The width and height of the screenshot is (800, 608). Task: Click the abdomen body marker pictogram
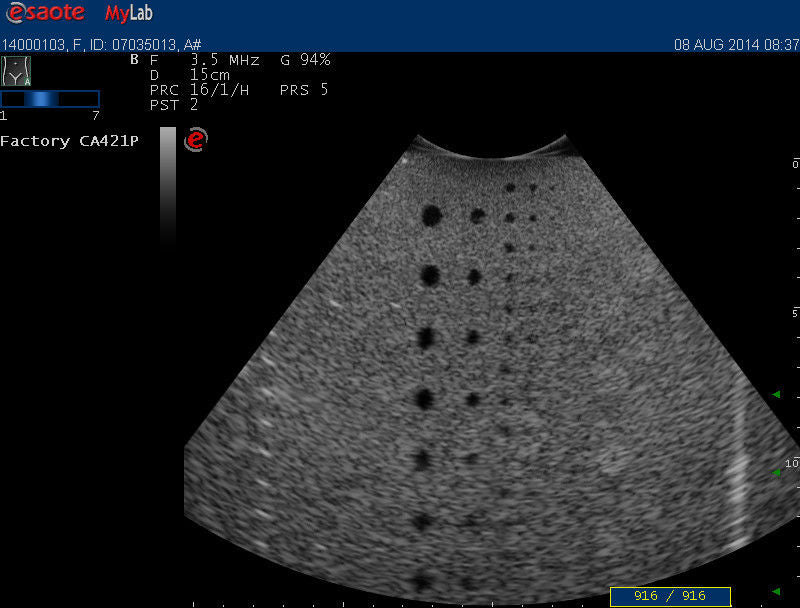tap(17, 70)
